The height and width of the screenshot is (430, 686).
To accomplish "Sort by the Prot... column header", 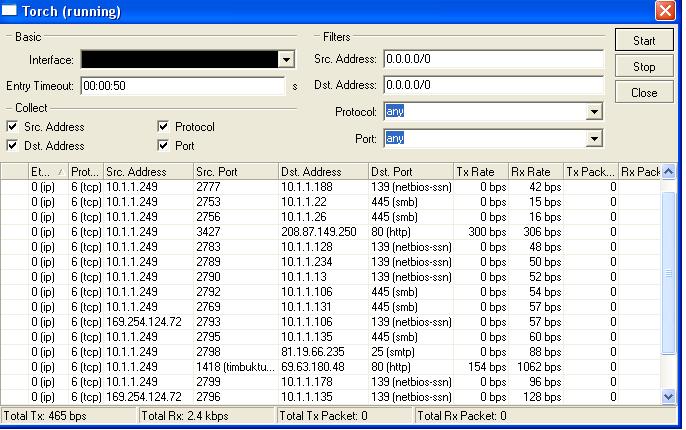I will [86, 172].
